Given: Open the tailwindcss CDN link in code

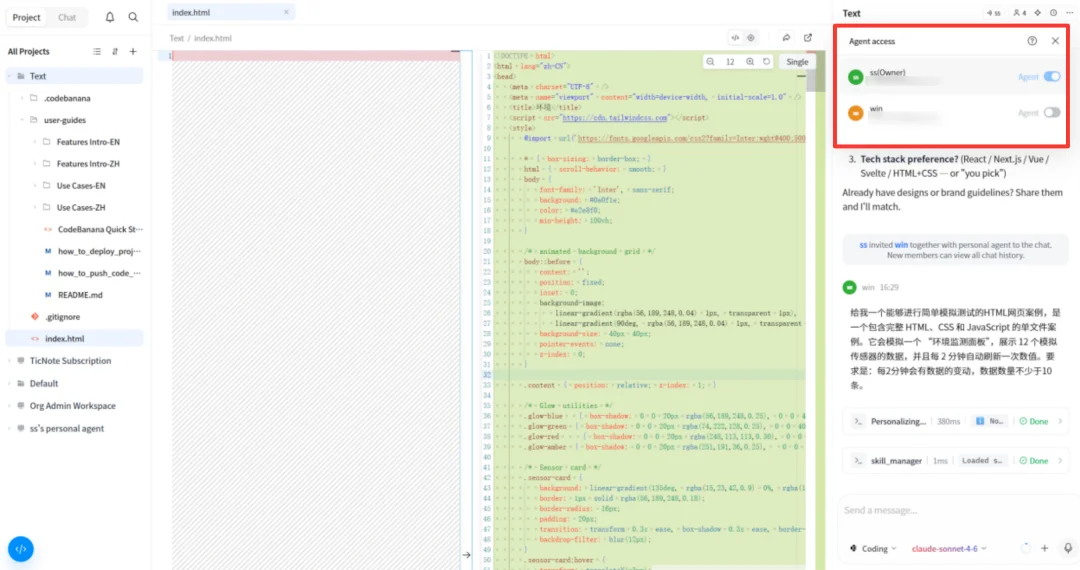Looking at the screenshot, I should [x=614, y=118].
